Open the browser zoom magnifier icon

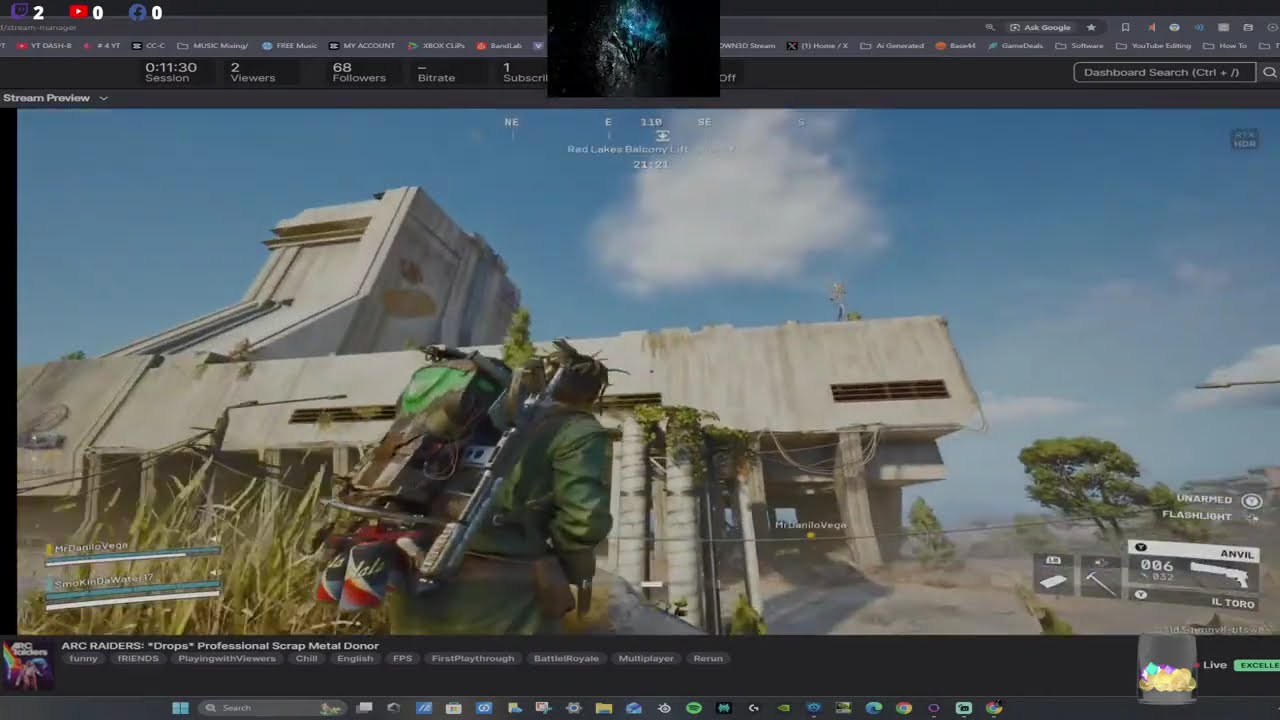990,27
